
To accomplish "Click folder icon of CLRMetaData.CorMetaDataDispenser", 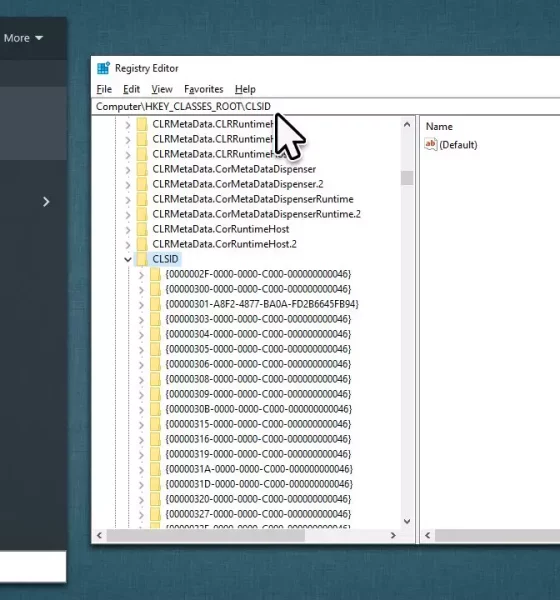I will (x=142, y=169).
